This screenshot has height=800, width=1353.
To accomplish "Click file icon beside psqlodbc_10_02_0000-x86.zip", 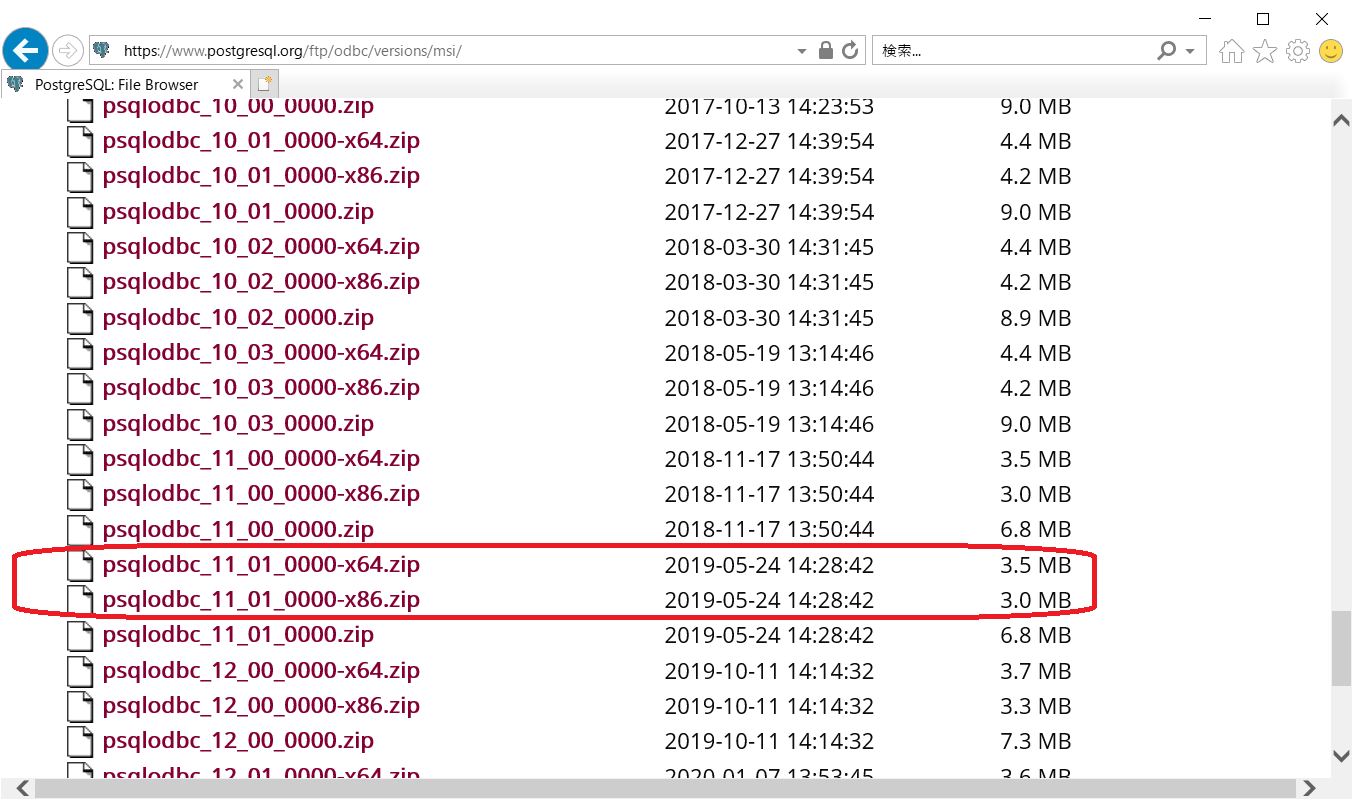I will point(80,282).
